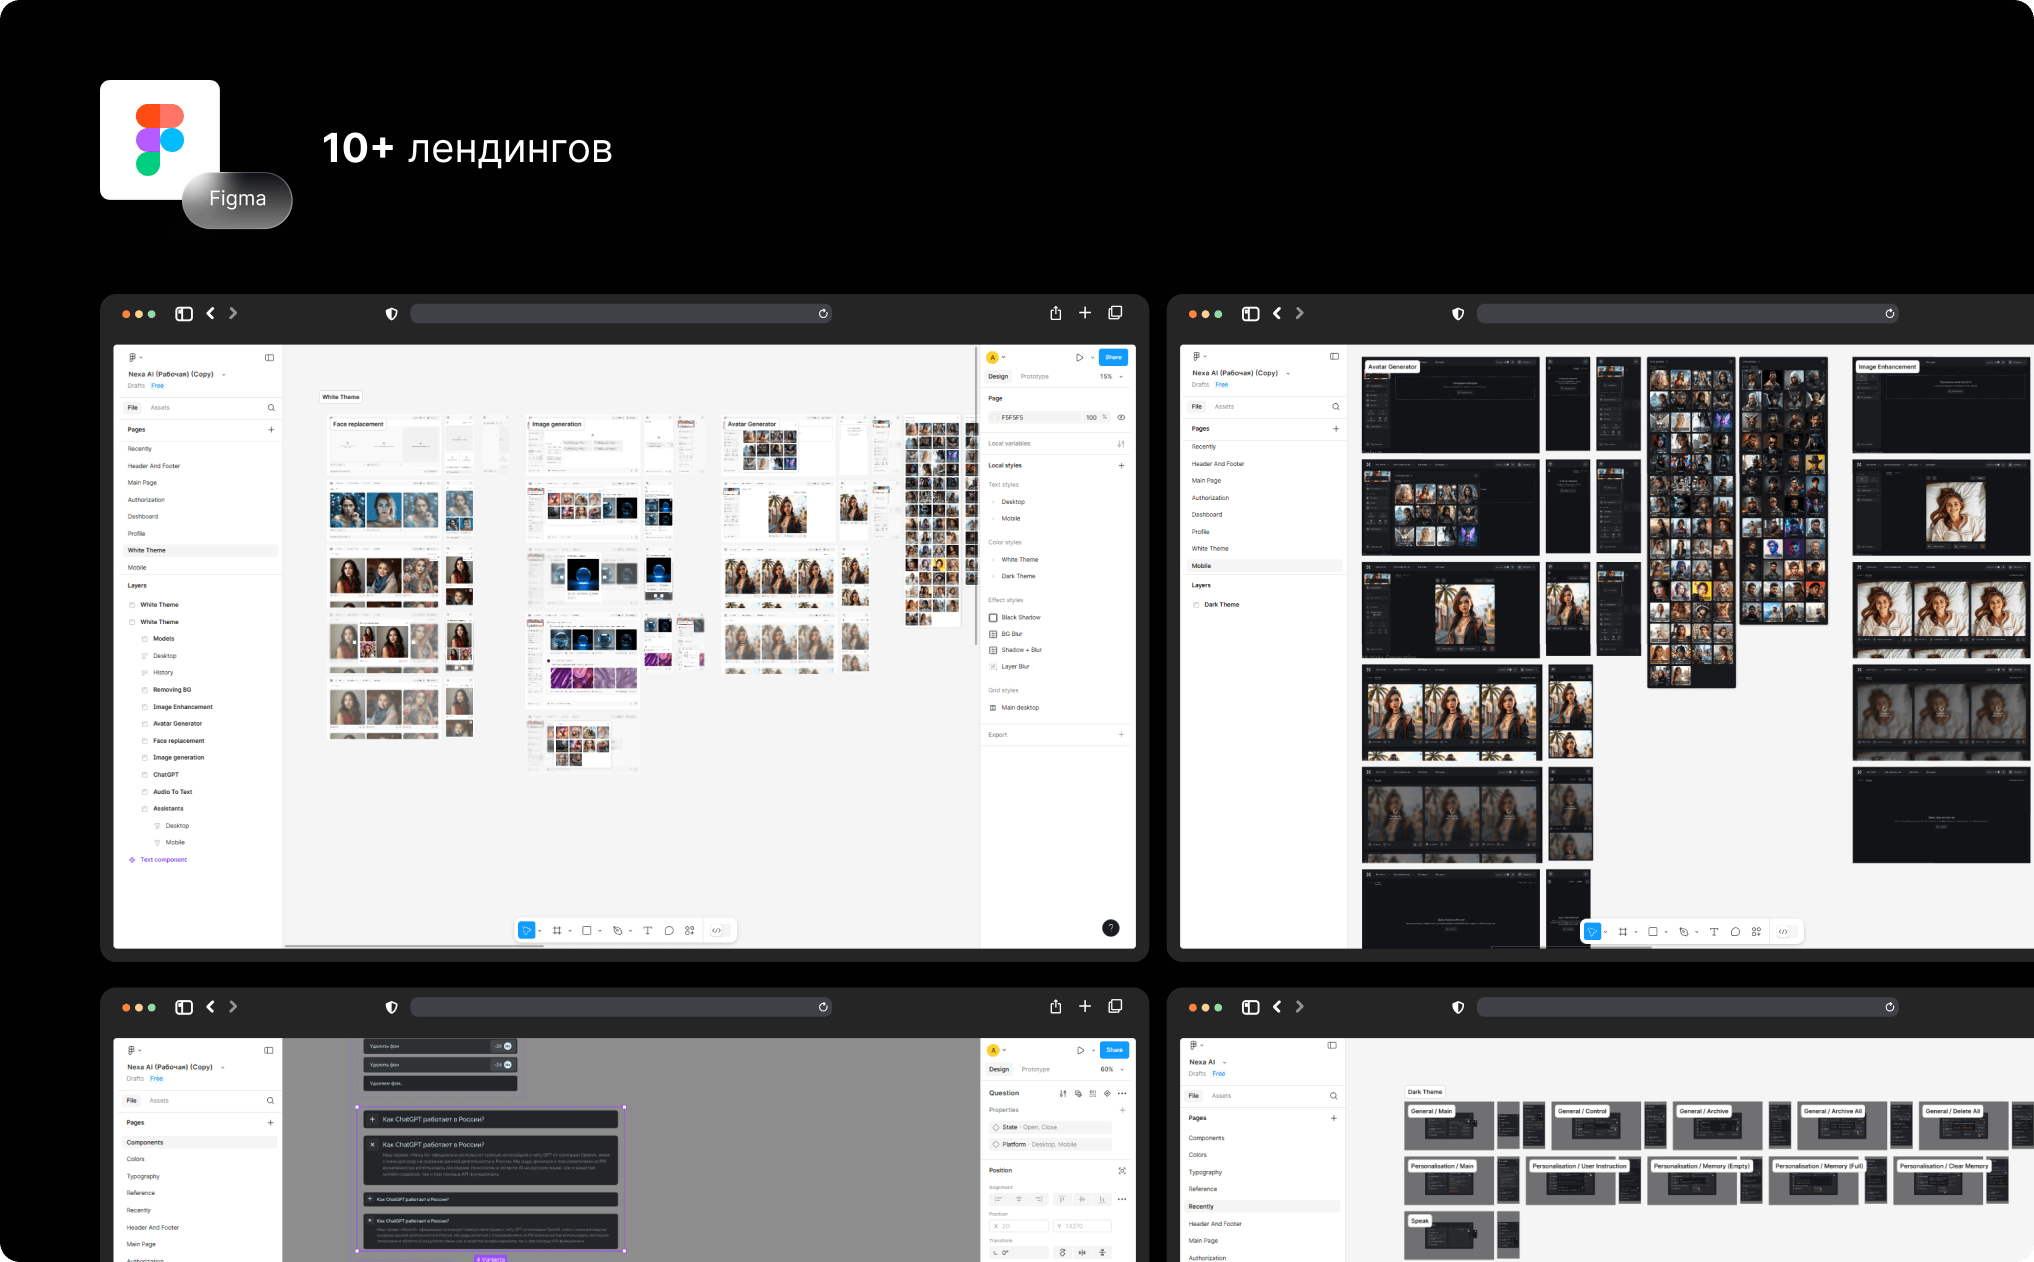Toggle the sidebar panel icon in top-right Figma window
This screenshot has width=2034, height=1262.
click(x=1334, y=356)
